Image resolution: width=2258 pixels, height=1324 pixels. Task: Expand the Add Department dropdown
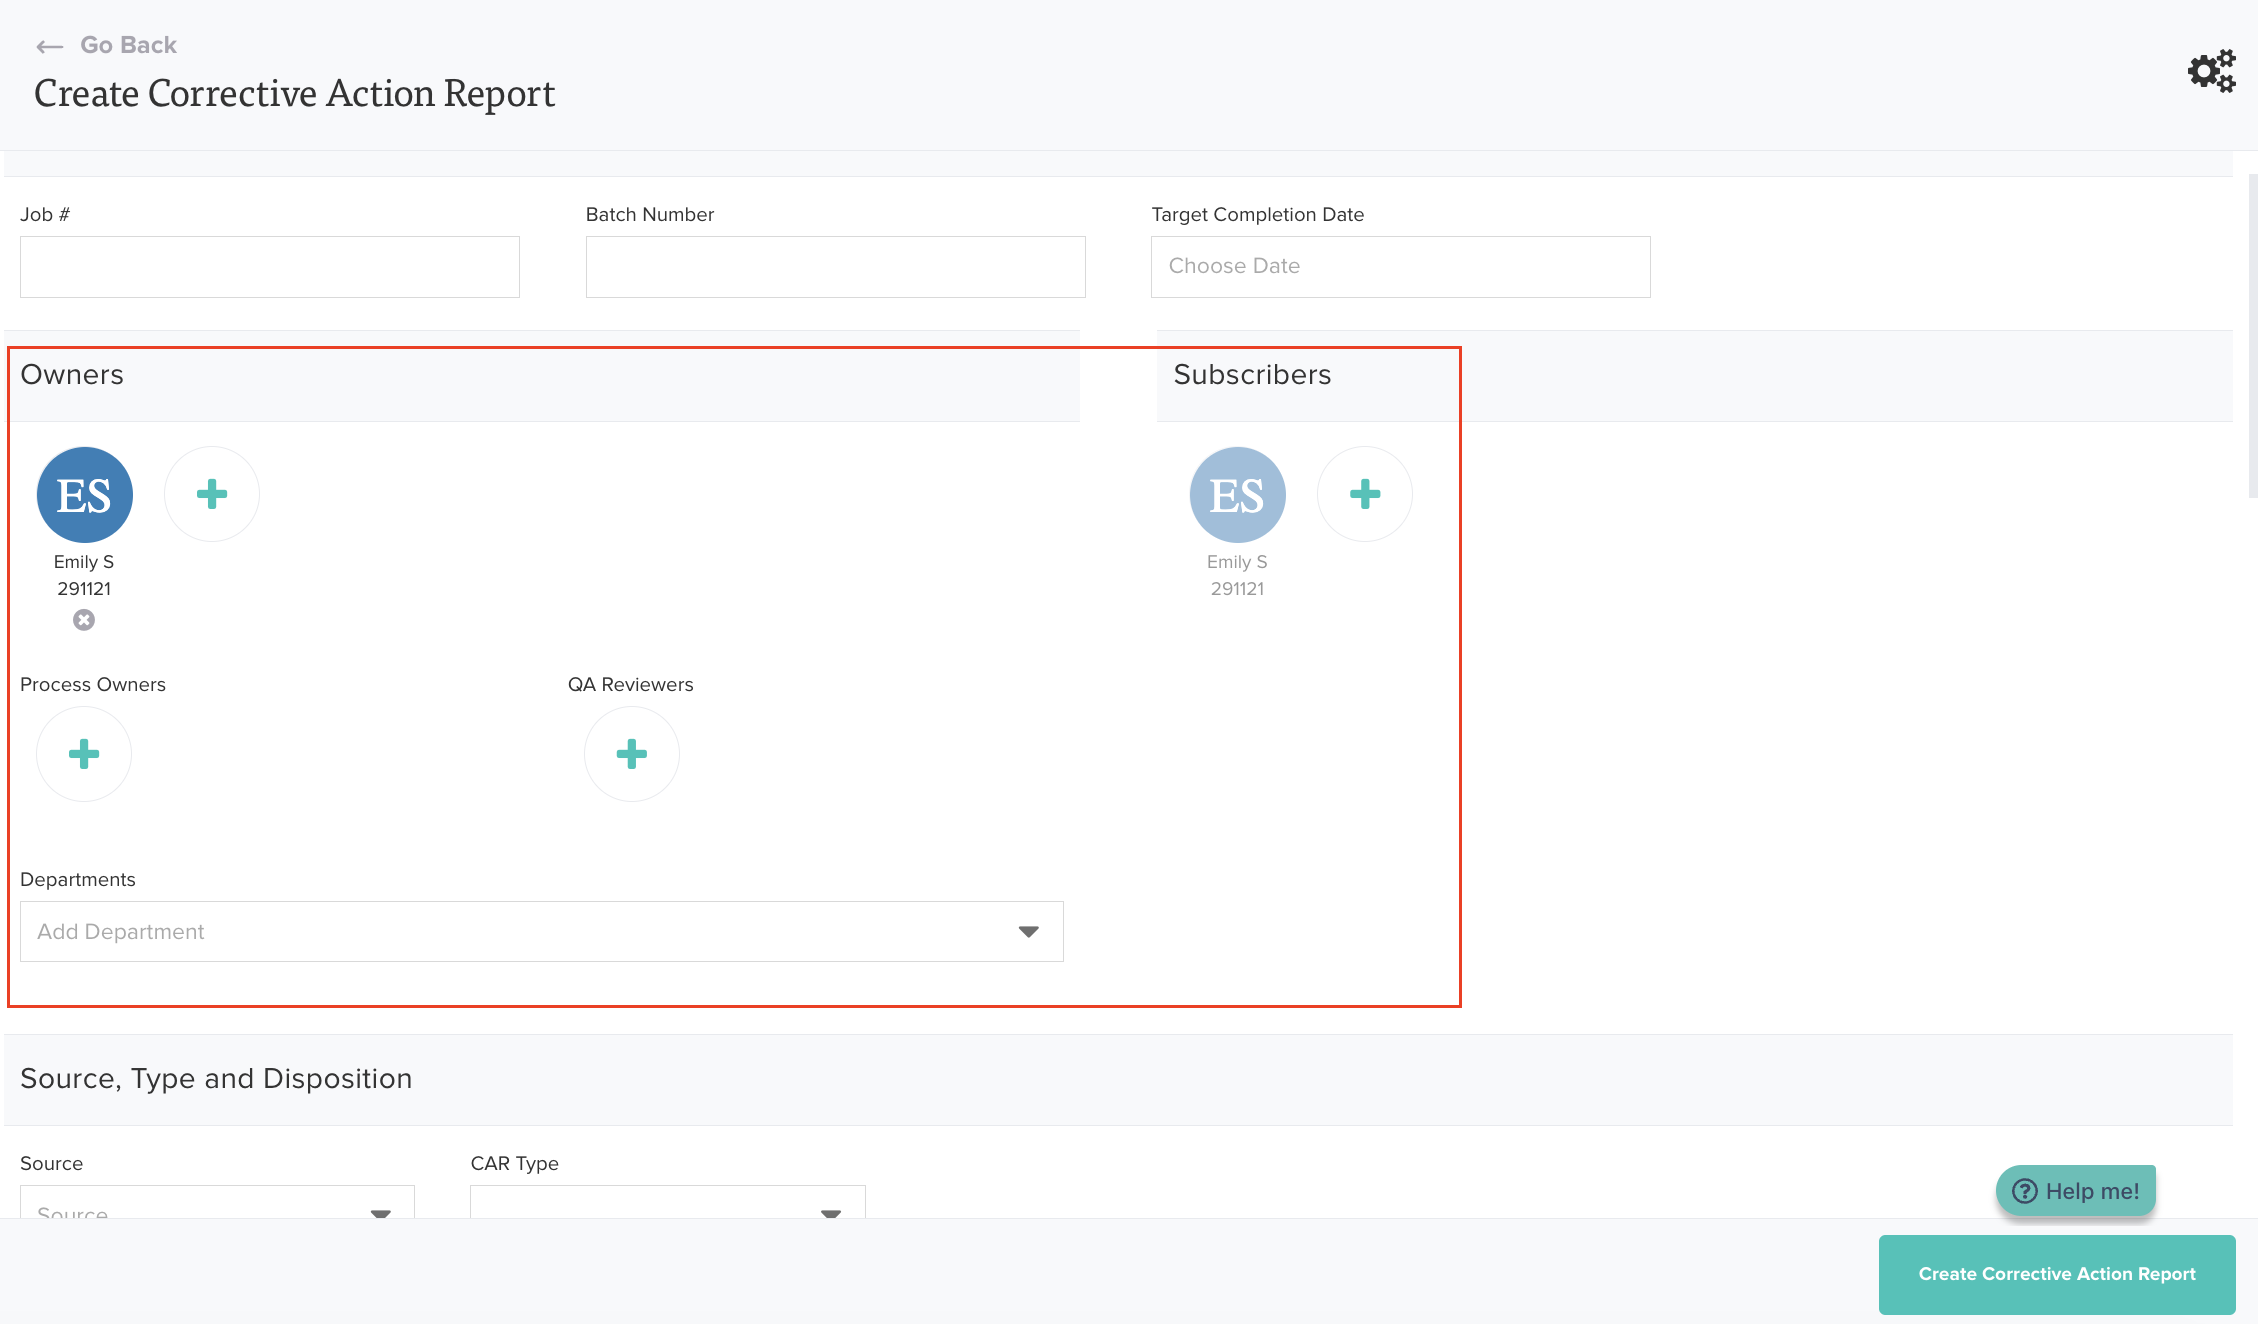[1028, 931]
